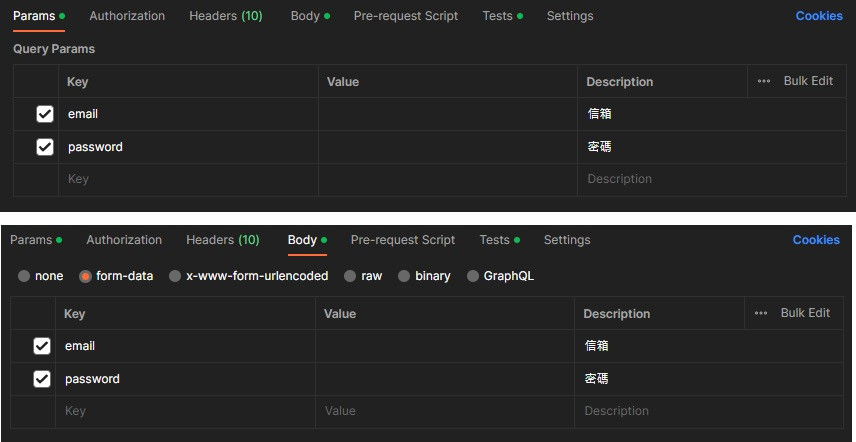Viewport: 856px width, 442px height.
Task: Uncheck the password checkbox in Query Params
Action: tap(44, 147)
